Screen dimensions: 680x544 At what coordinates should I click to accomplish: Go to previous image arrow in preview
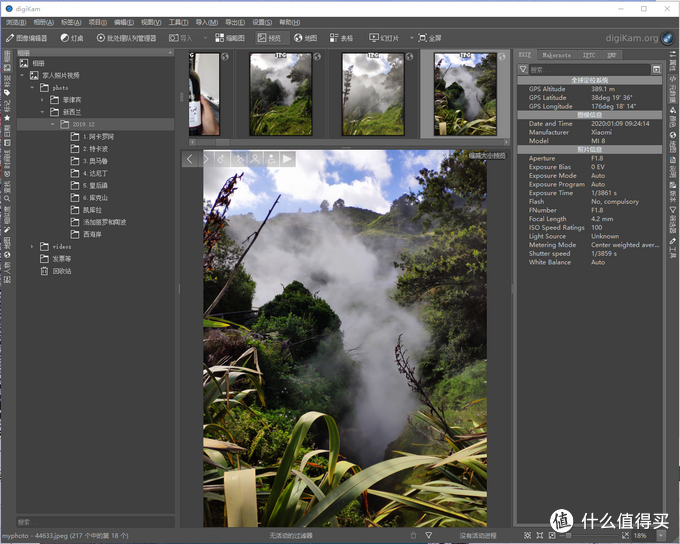click(191, 158)
